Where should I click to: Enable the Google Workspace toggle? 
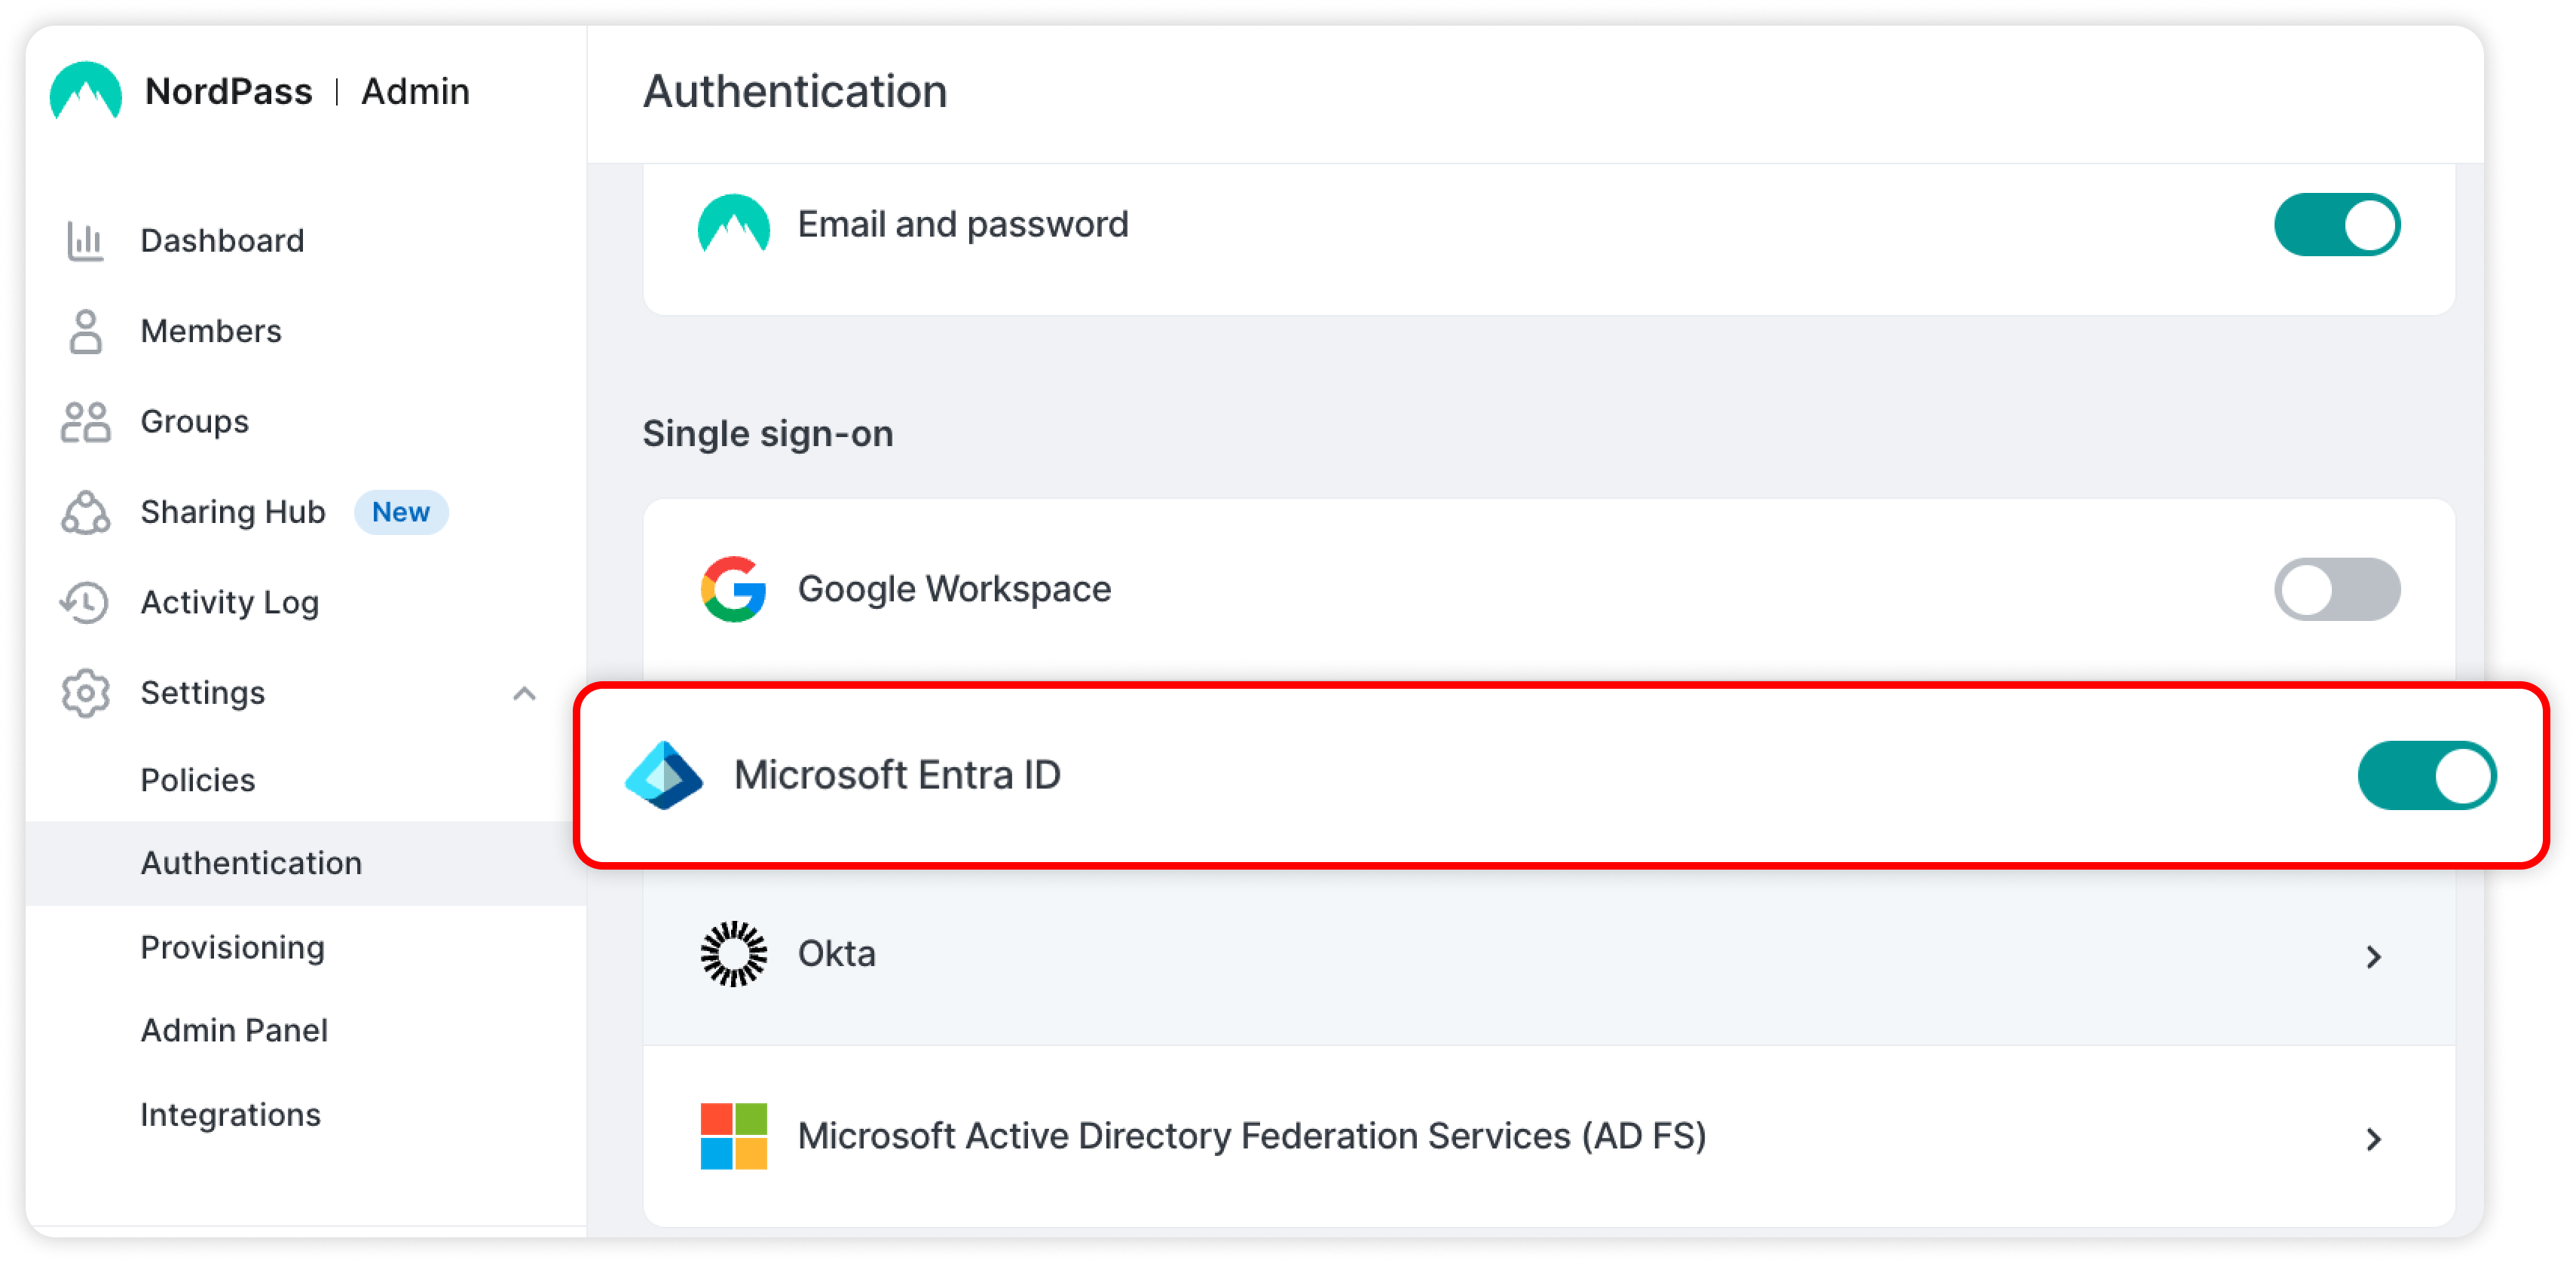(2337, 589)
